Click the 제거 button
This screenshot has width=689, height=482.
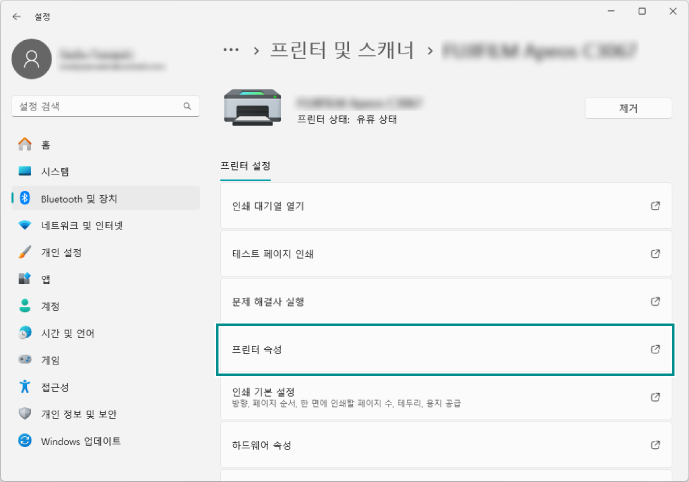[x=628, y=108]
